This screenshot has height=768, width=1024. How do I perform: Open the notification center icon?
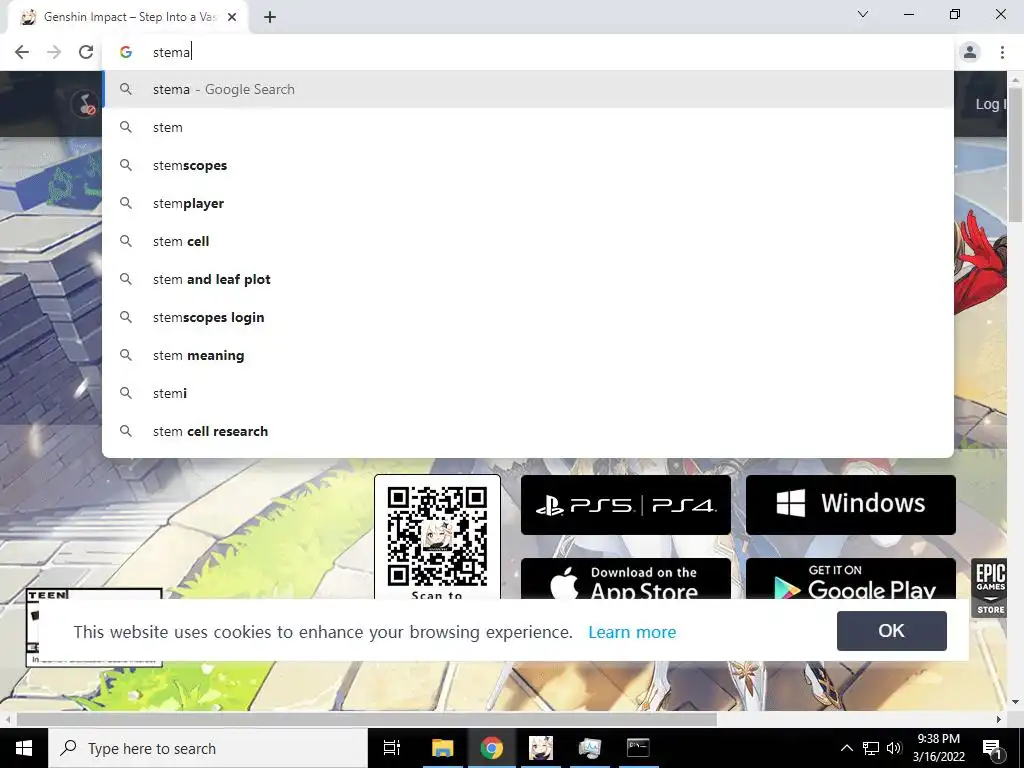pos(992,748)
